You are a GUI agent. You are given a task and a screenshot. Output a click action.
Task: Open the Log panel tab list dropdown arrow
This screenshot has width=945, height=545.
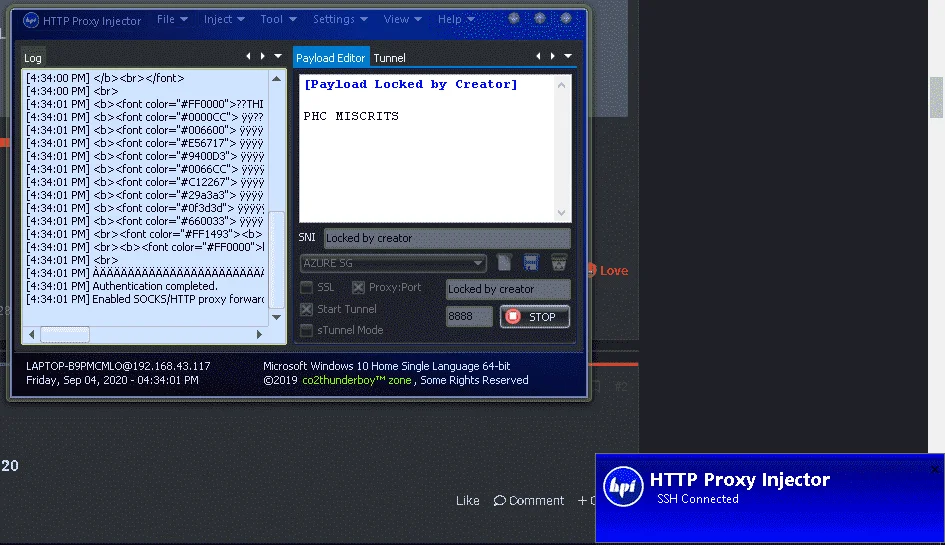pyautogui.click(x=278, y=56)
